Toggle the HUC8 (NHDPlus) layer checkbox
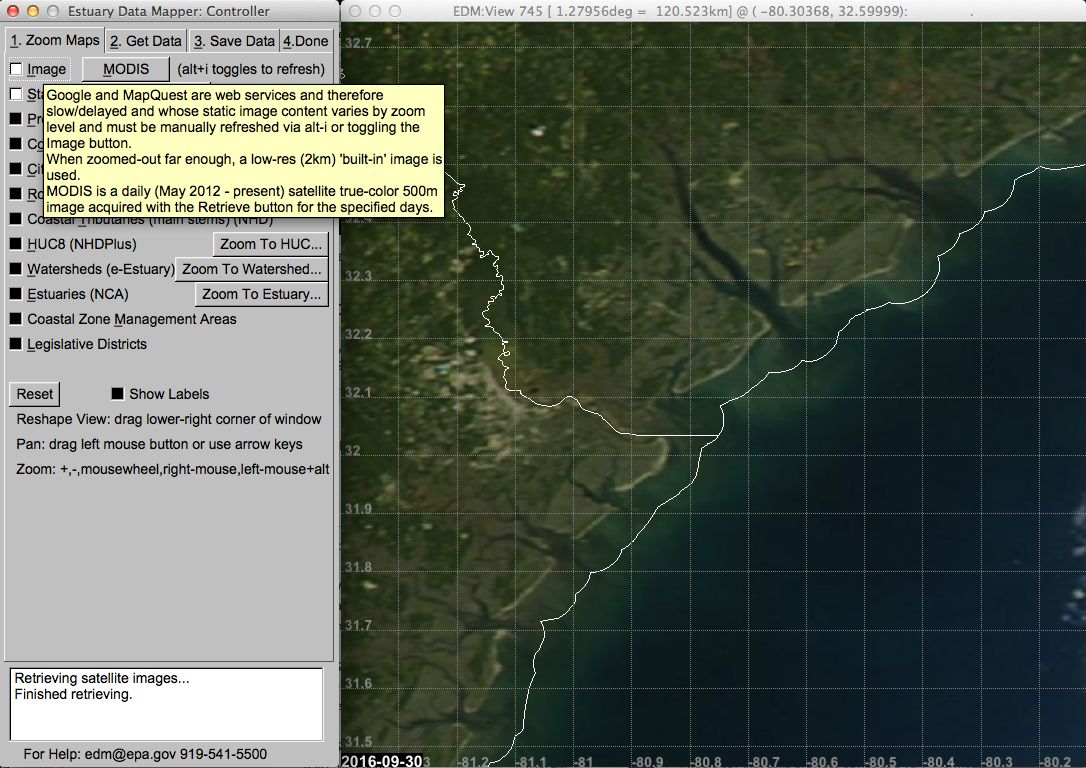This screenshot has height=768, width=1086. coord(16,244)
